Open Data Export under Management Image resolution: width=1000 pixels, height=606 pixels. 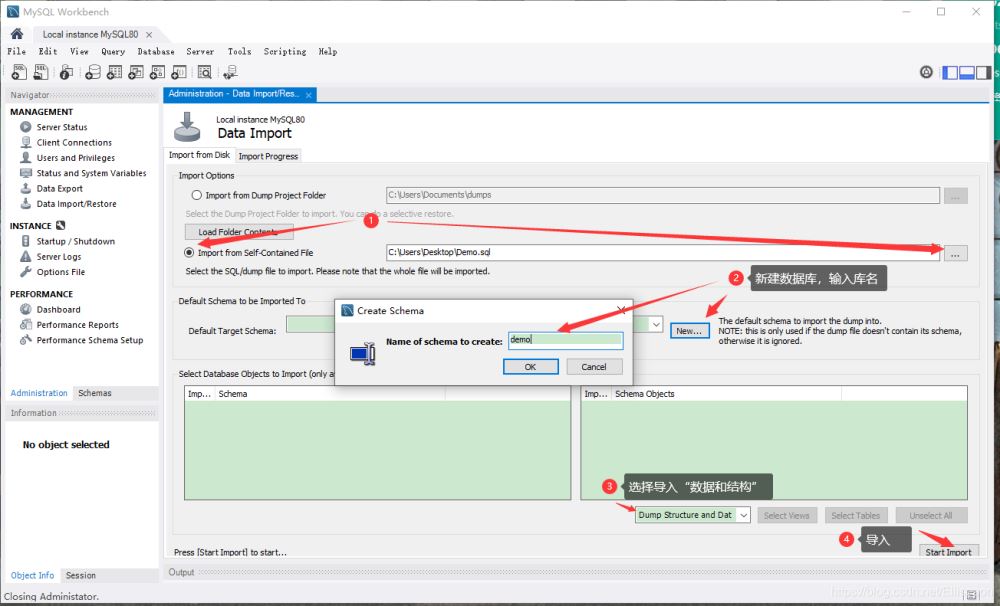coord(59,188)
